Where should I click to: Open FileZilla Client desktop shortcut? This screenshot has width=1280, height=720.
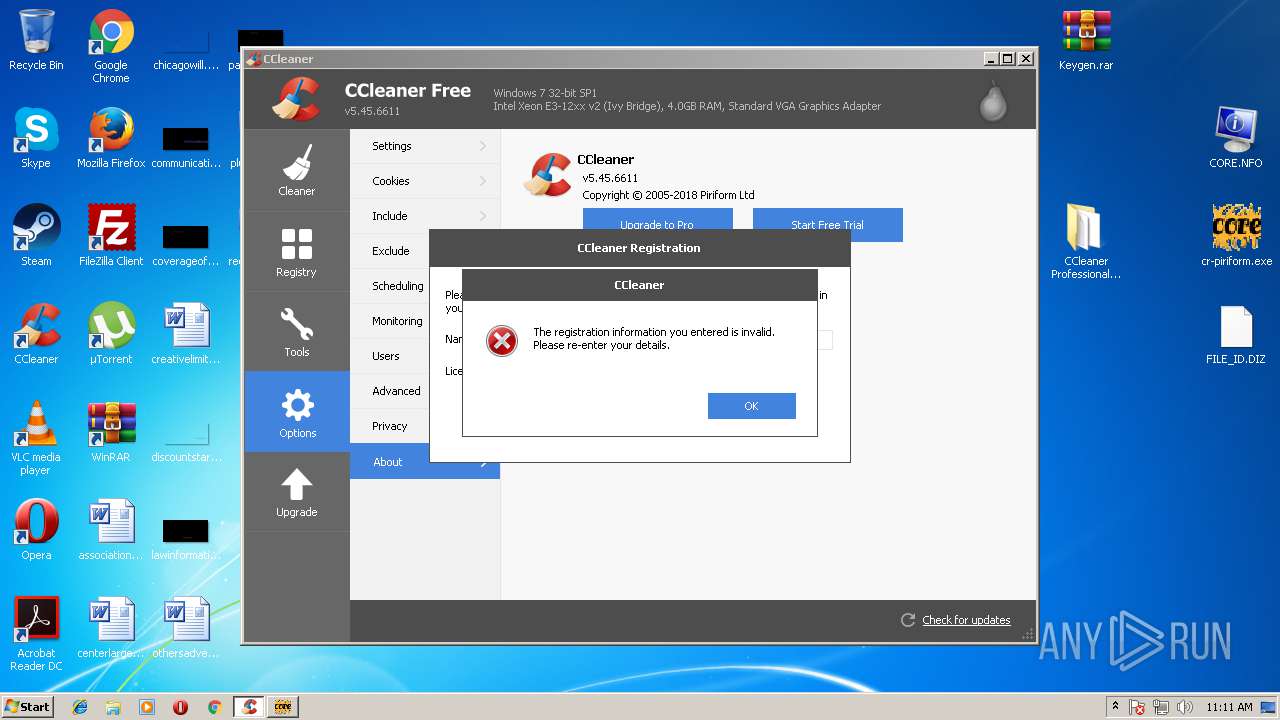[x=111, y=236]
